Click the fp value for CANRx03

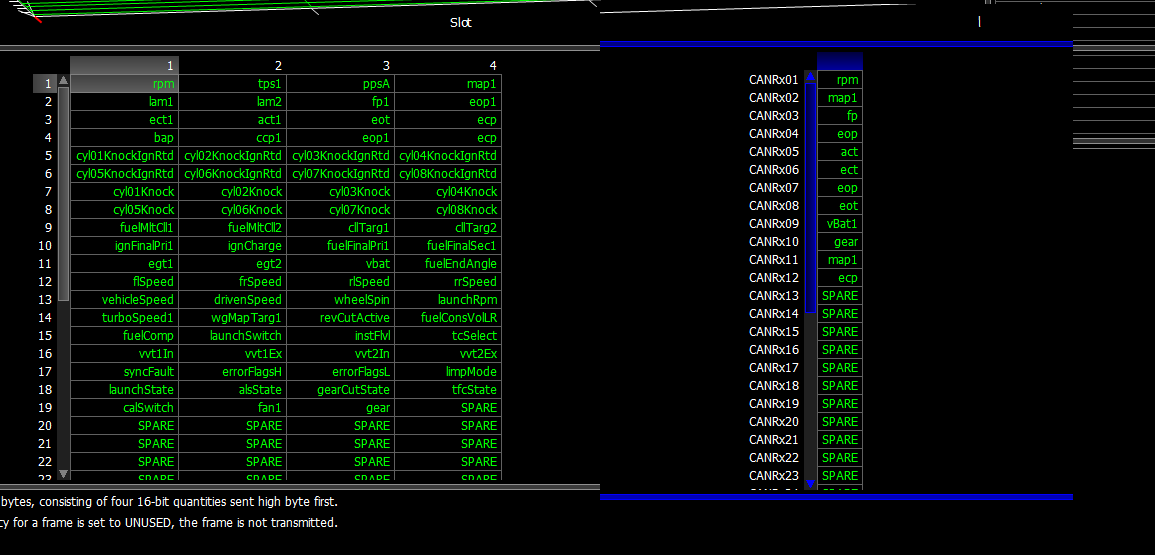(x=840, y=116)
